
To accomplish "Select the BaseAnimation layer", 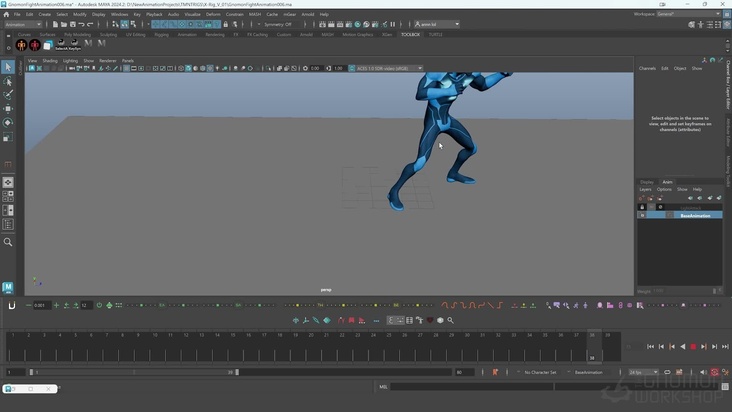I will 694,215.
